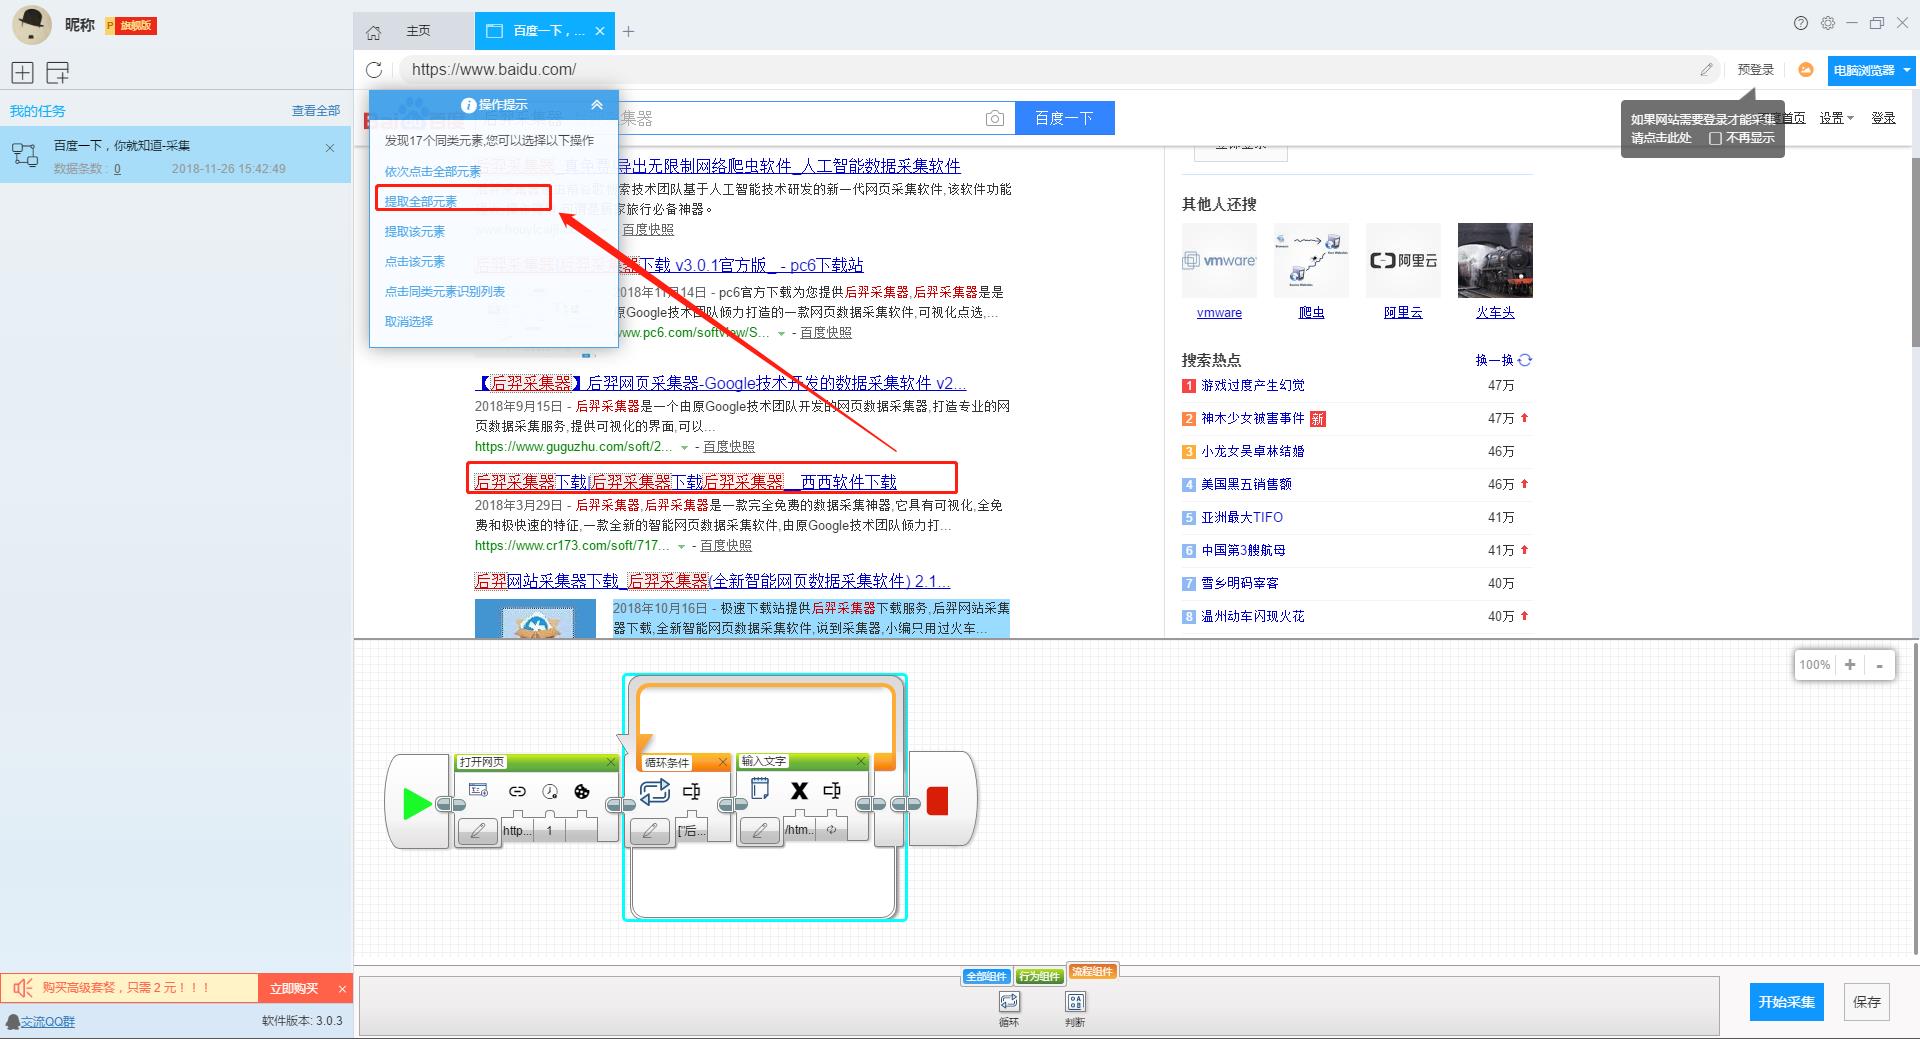Open the Baidu 设置 dropdown
Image resolution: width=1920 pixels, height=1039 pixels.
click(x=1836, y=118)
